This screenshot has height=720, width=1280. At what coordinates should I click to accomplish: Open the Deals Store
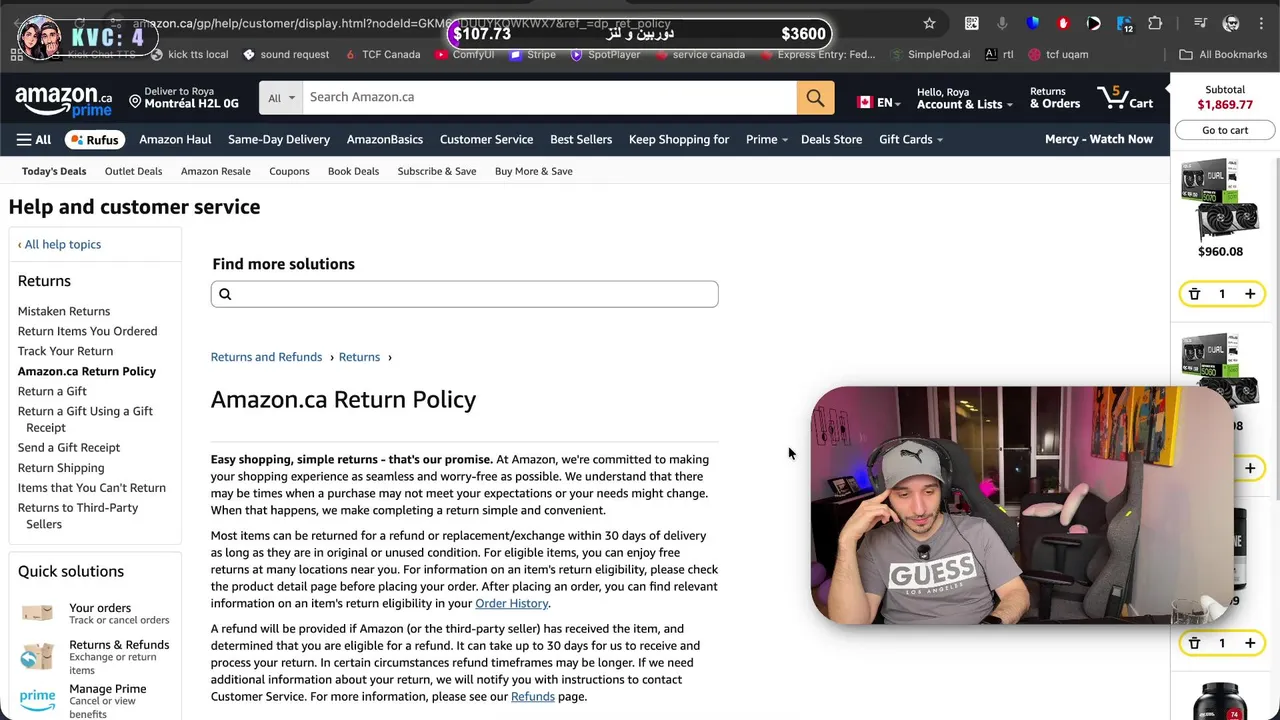coord(831,139)
